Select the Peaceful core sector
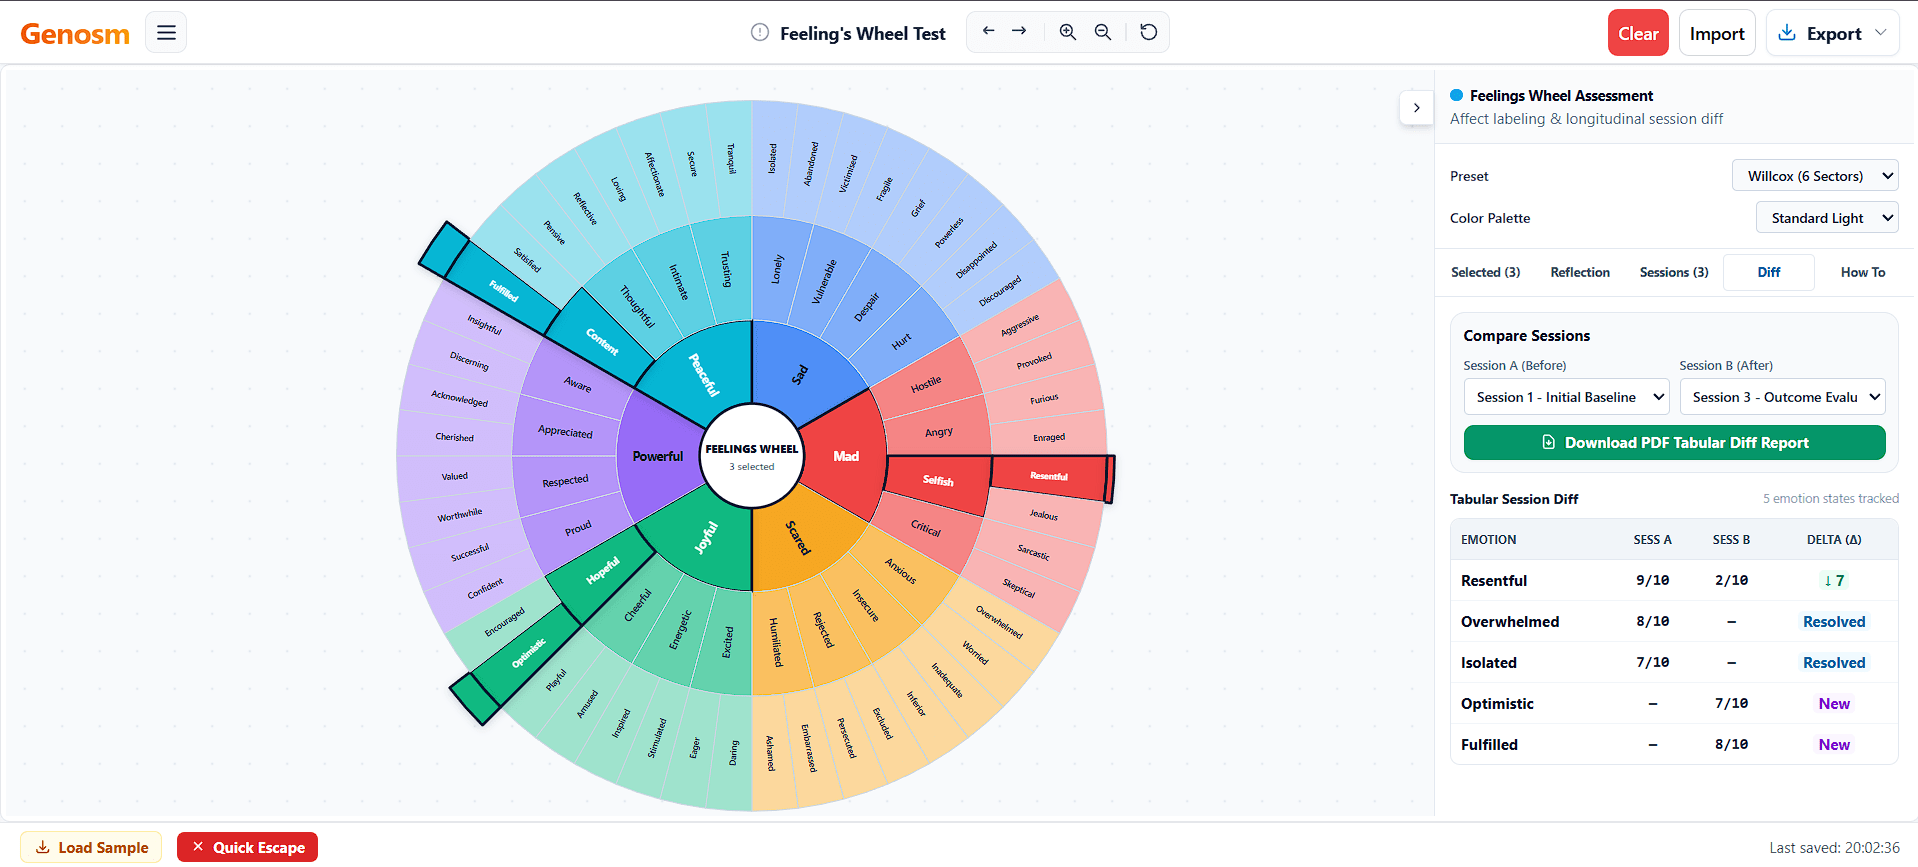Screen dimensions: 1918x867 click(x=704, y=374)
